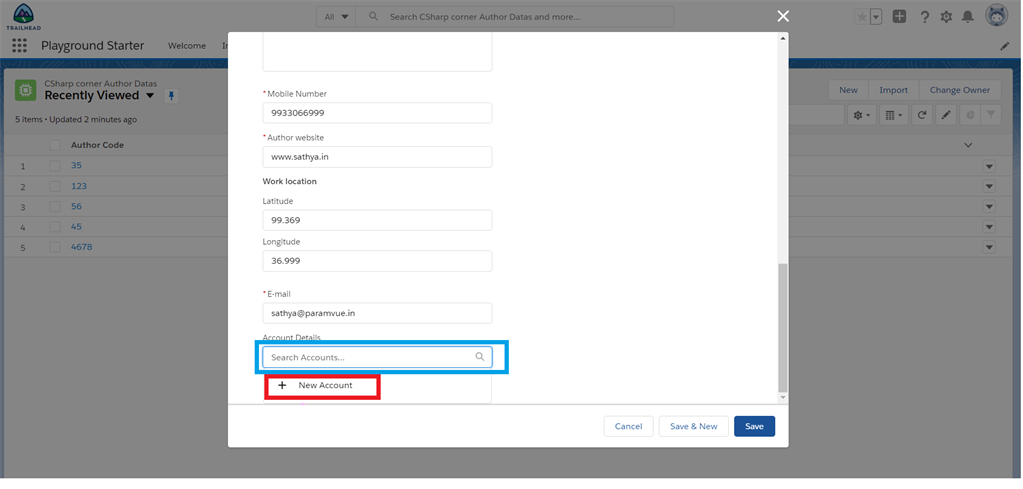
Task: Open the App Launcher grid icon
Action: coord(20,45)
